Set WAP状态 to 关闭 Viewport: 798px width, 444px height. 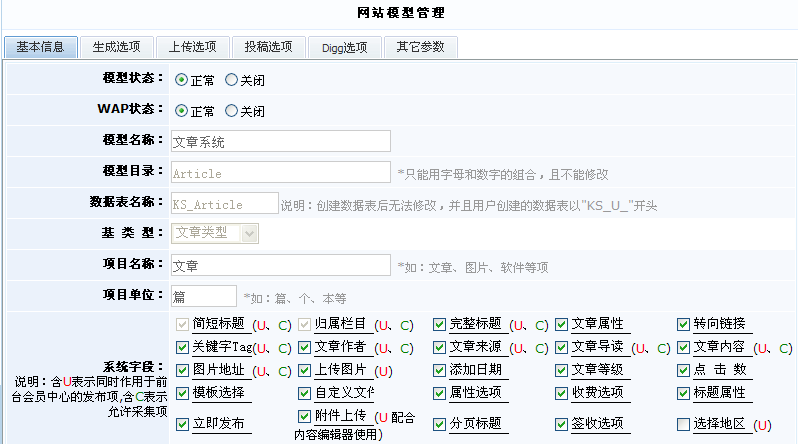(x=232, y=111)
